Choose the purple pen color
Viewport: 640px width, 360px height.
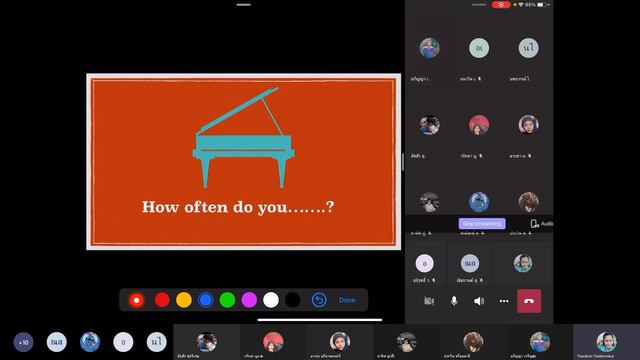pos(249,300)
